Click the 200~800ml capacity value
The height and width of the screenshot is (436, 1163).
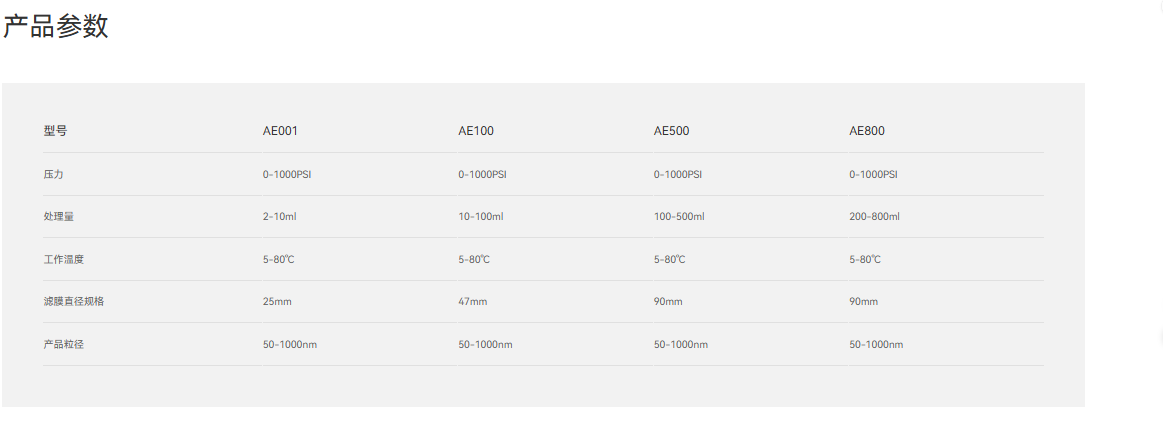coord(875,217)
